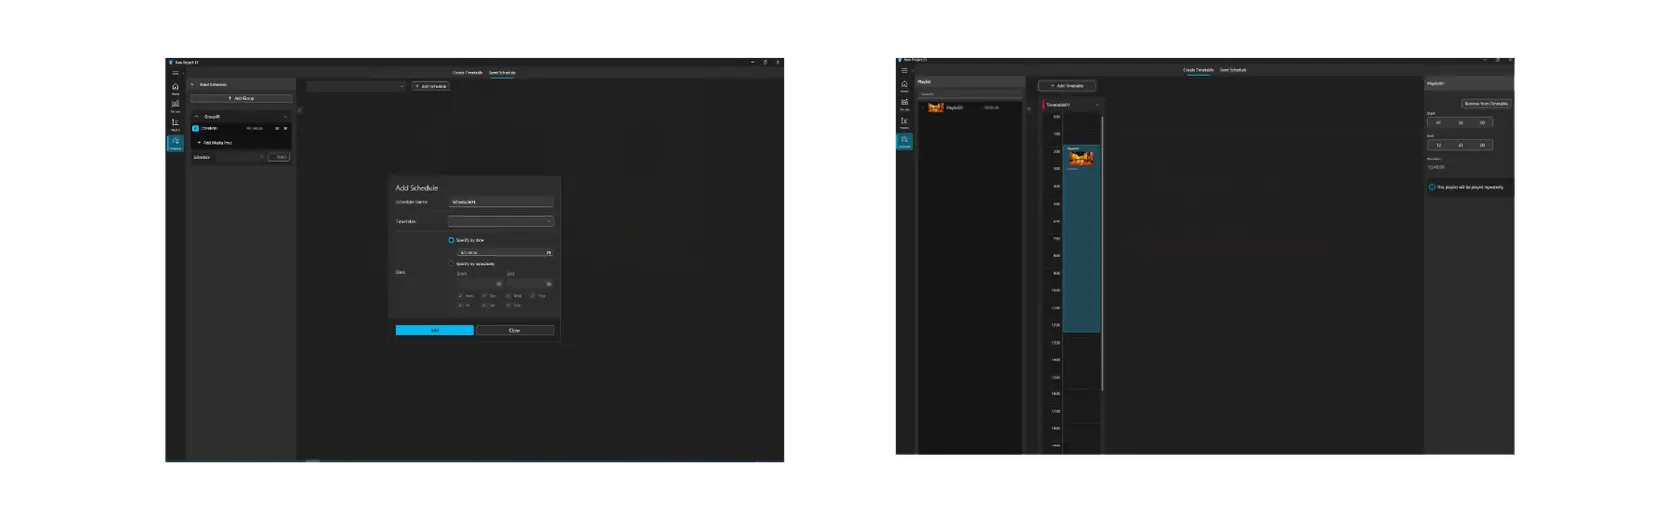Open schedule selector dropdown beside Add Schedule

356,86
